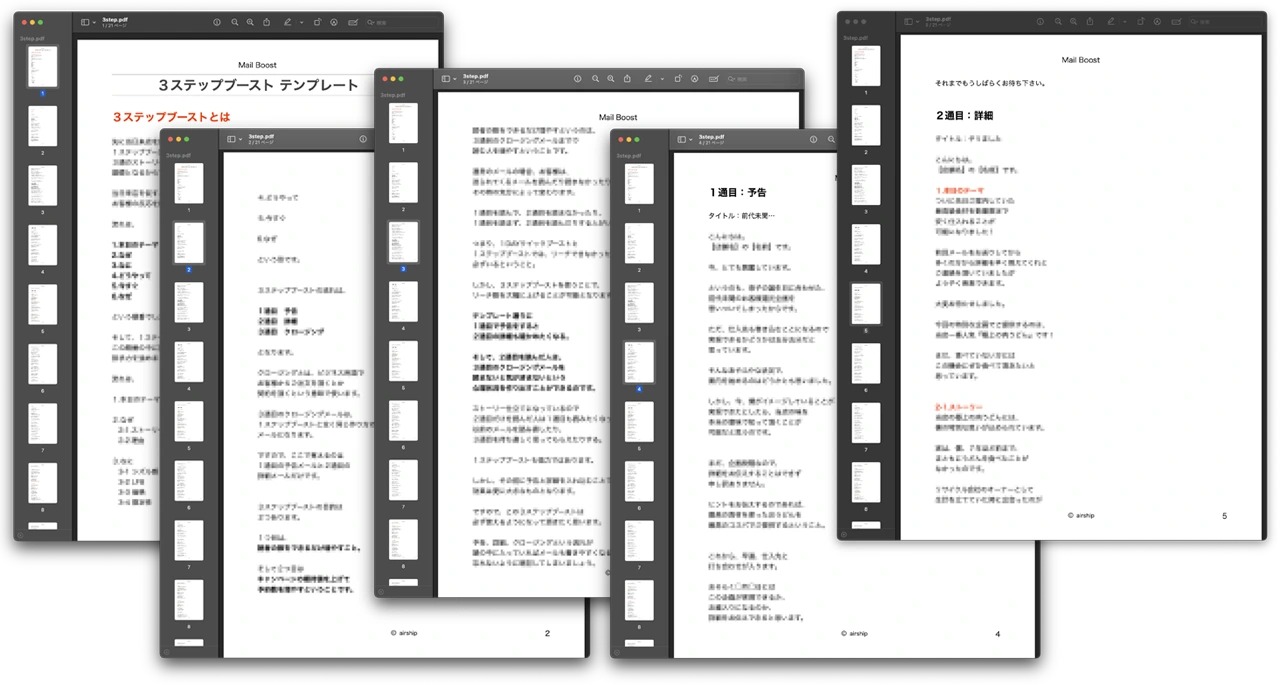Zoom in on the page 1/21 window

[x=250, y=22]
